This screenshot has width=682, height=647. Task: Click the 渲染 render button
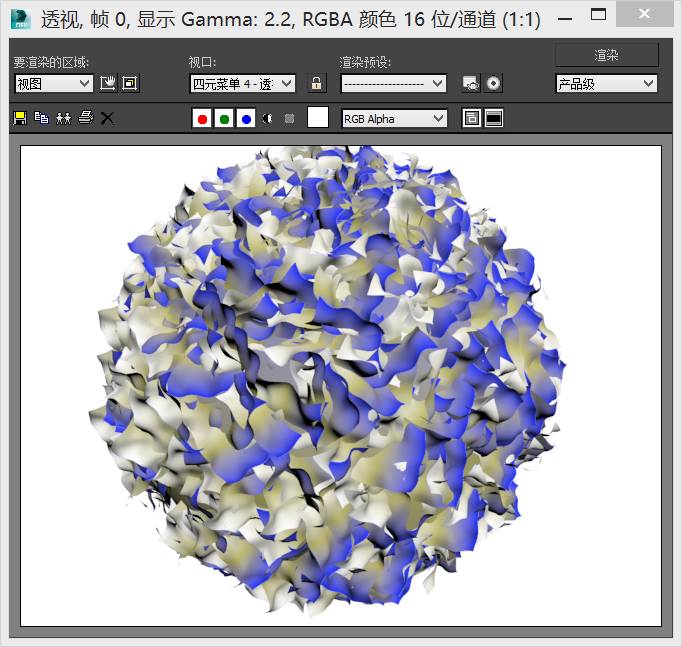607,55
